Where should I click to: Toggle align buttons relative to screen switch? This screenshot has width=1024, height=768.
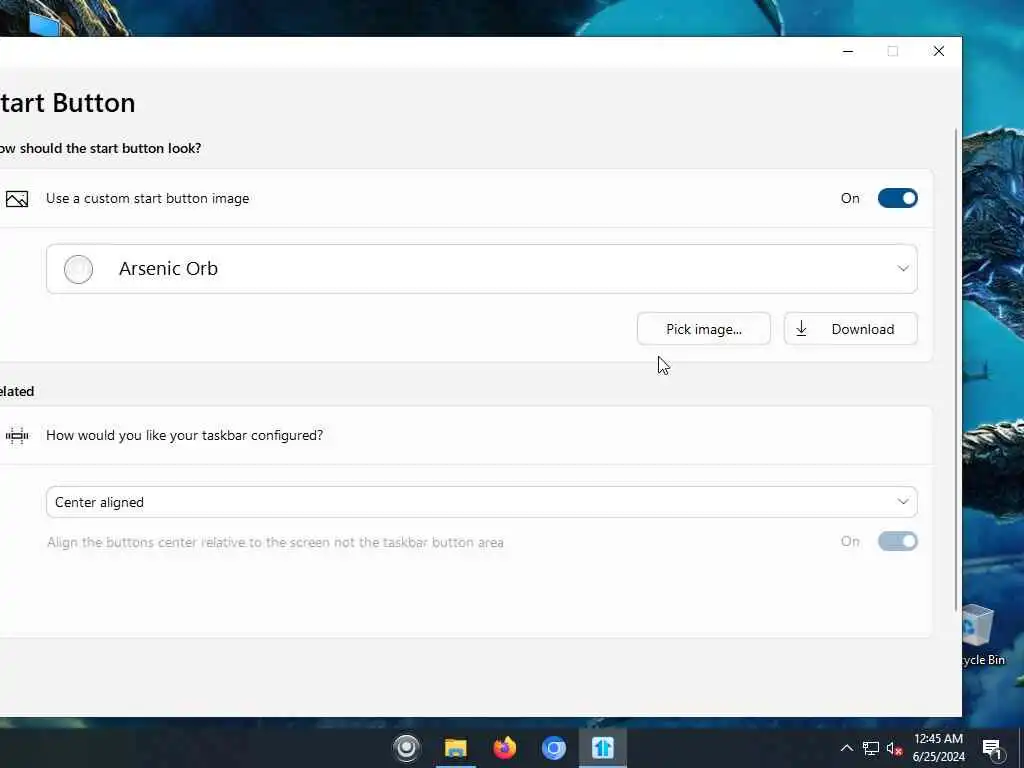pyautogui.click(x=897, y=541)
